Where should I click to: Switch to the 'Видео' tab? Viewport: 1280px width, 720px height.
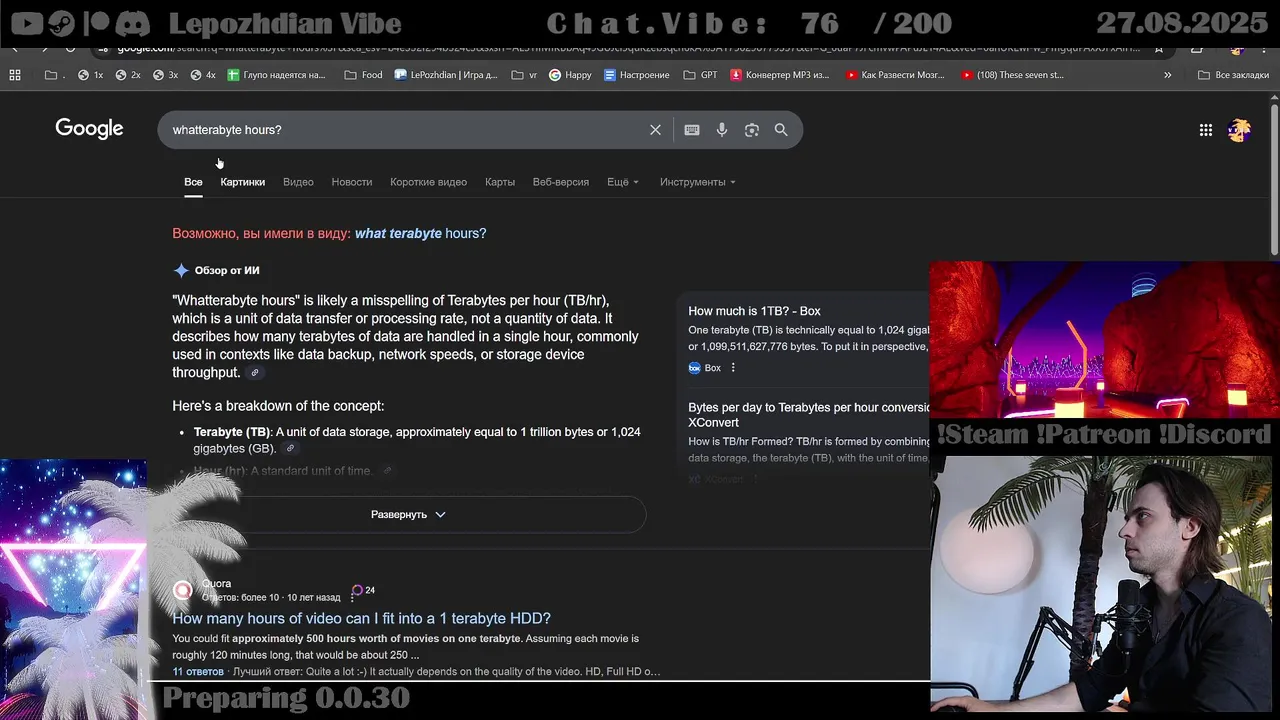298,182
